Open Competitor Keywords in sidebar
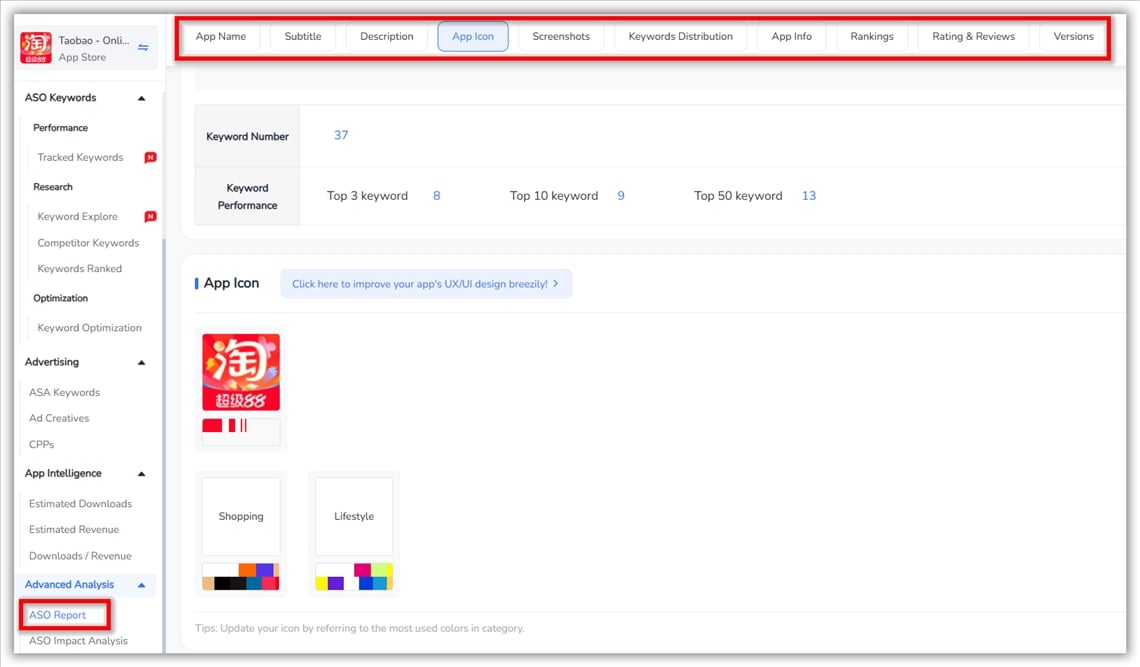1140x667 pixels. coord(88,243)
